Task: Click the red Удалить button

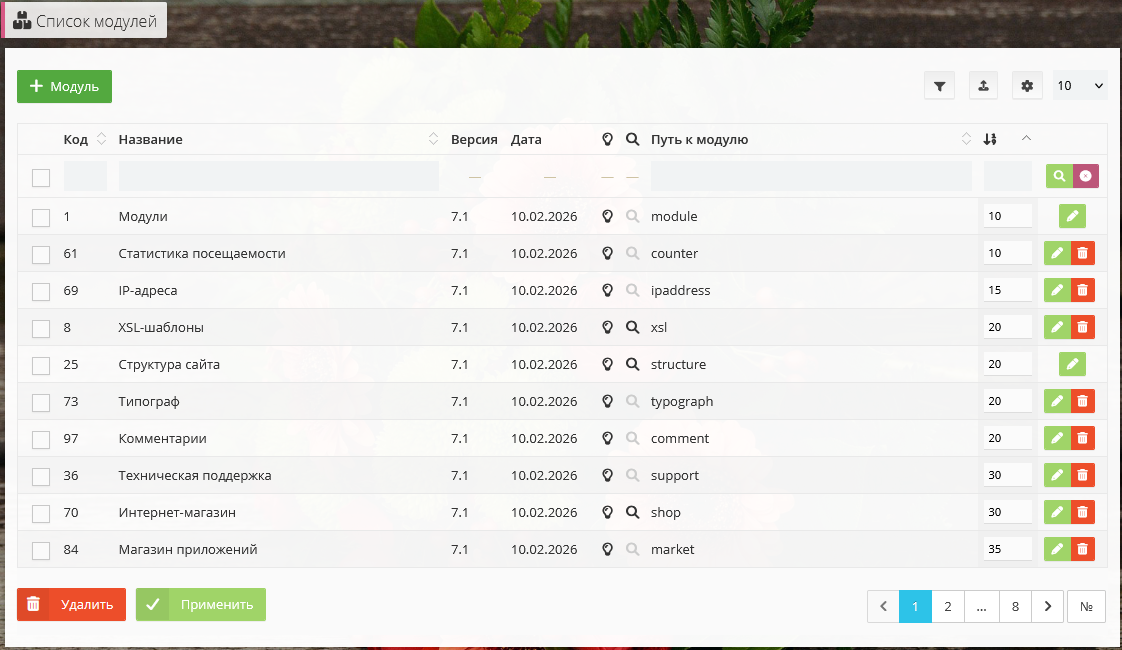Action: coord(72,605)
